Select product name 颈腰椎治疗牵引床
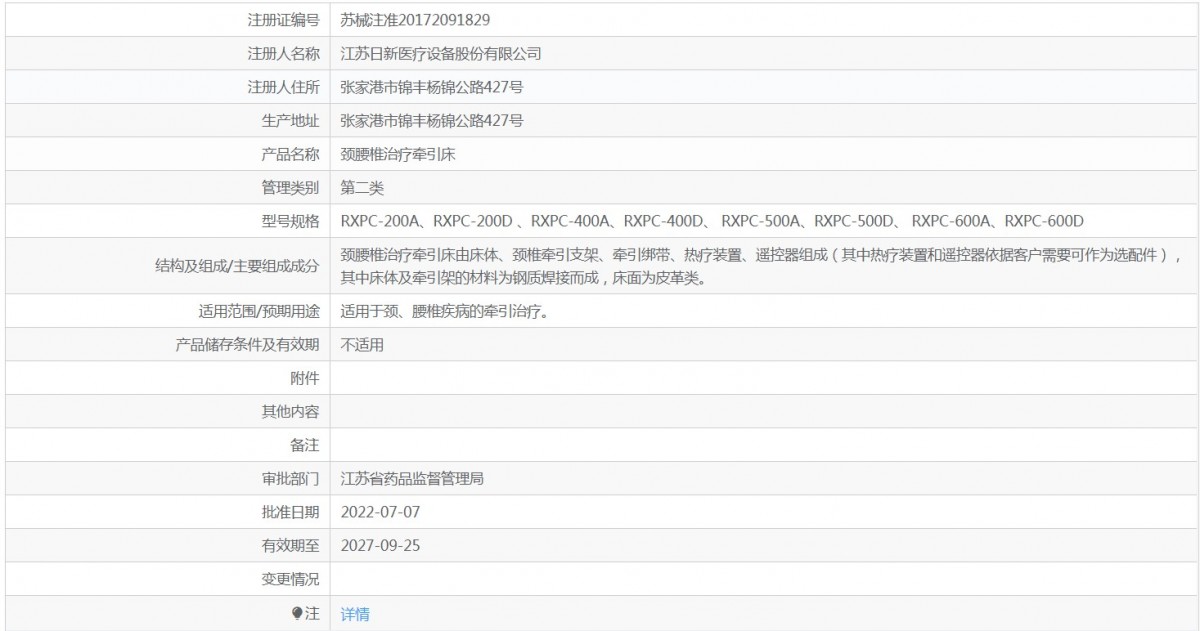This screenshot has width=1200, height=631. click(x=399, y=154)
